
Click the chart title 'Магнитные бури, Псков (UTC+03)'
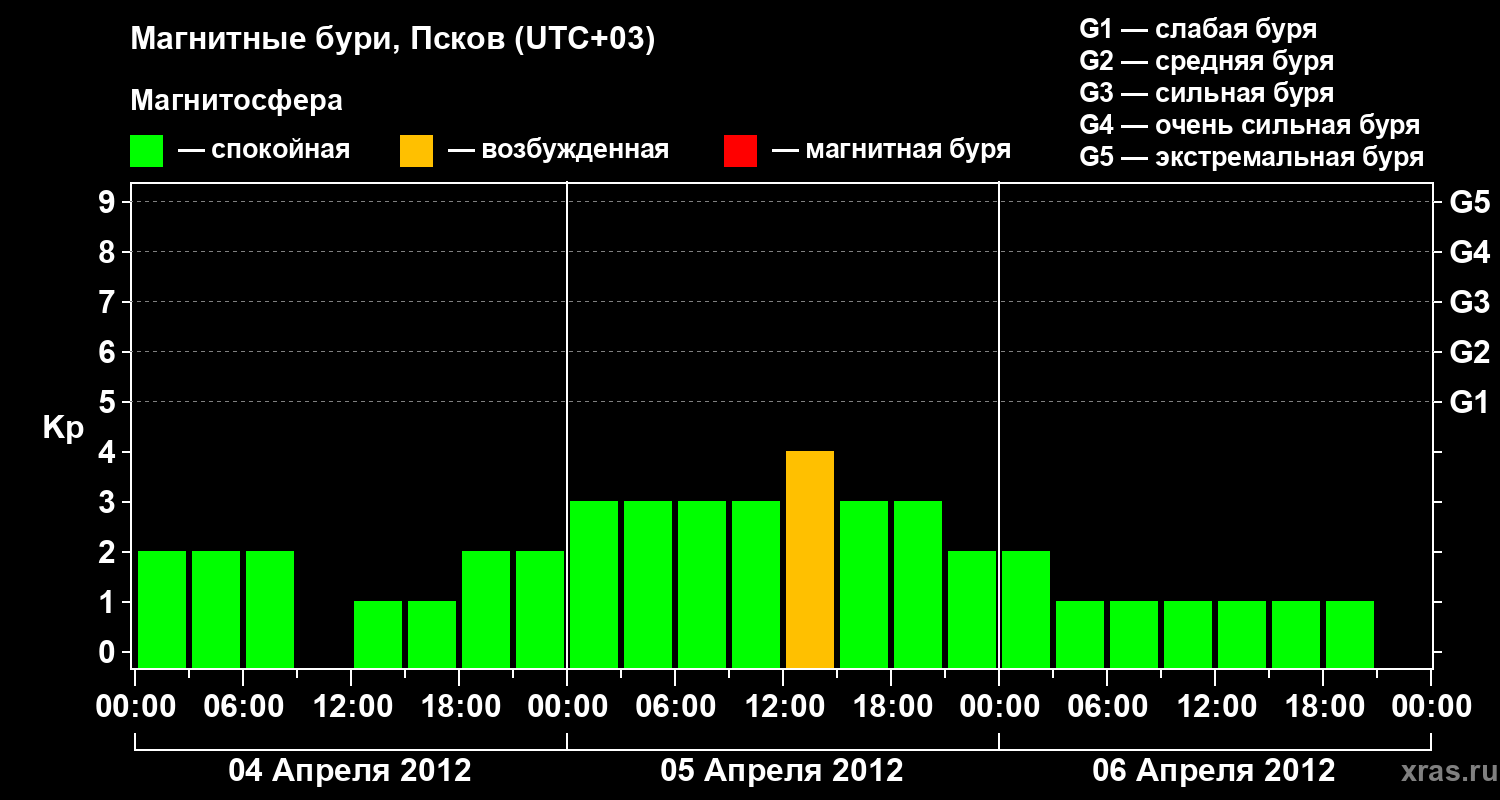point(393,40)
